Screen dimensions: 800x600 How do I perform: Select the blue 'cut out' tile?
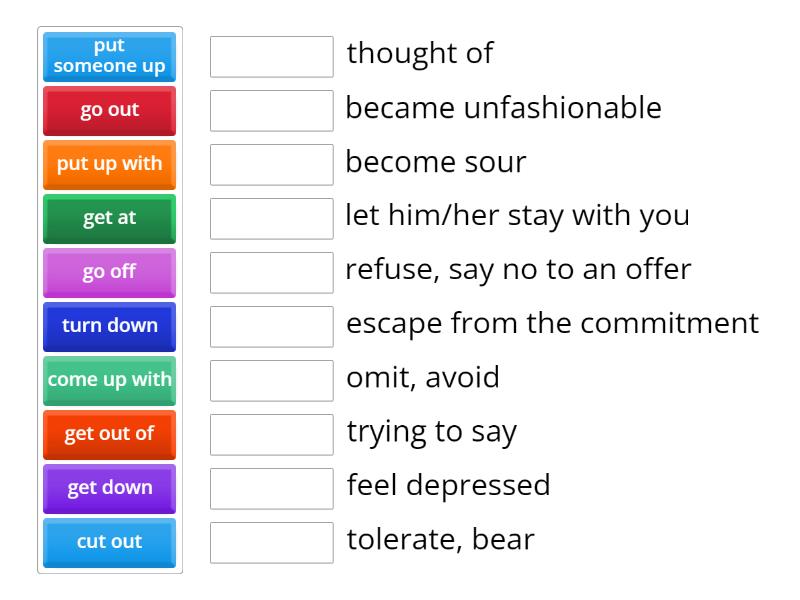109,543
